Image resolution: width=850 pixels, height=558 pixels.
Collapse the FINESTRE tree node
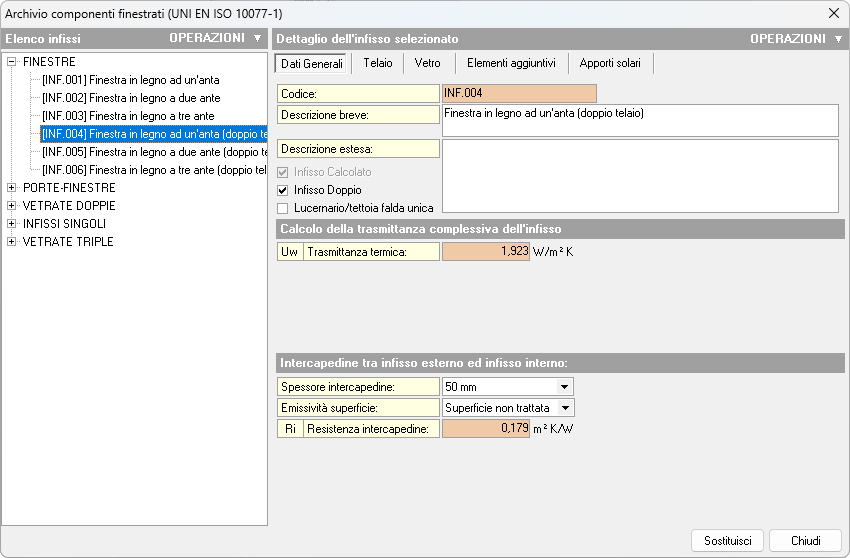(12, 62)
